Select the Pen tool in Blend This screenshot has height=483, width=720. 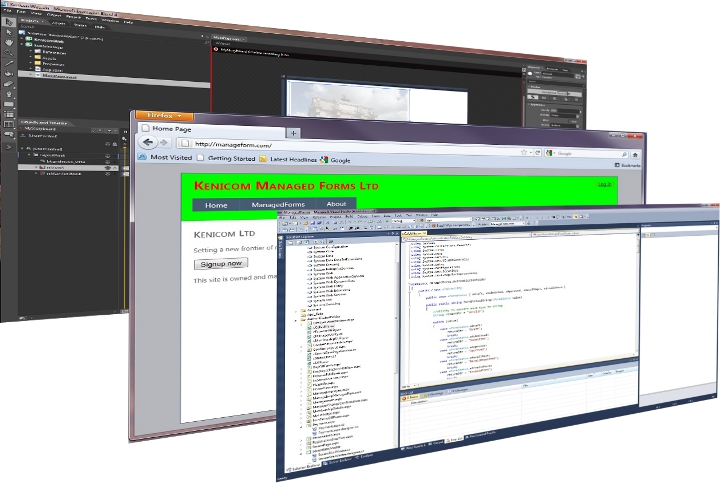click(9, 94)
